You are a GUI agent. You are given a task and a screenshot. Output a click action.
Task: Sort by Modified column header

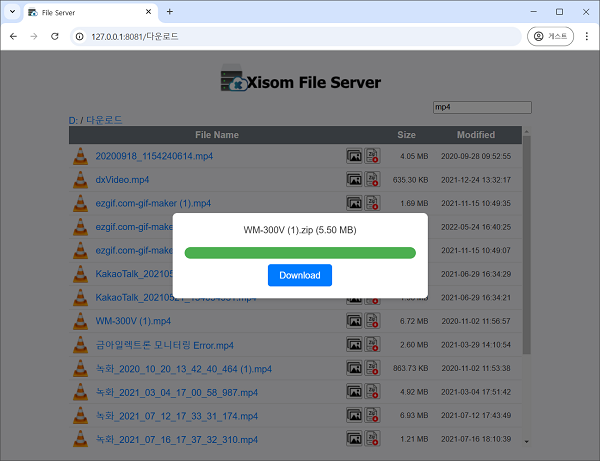click(476, 135)
